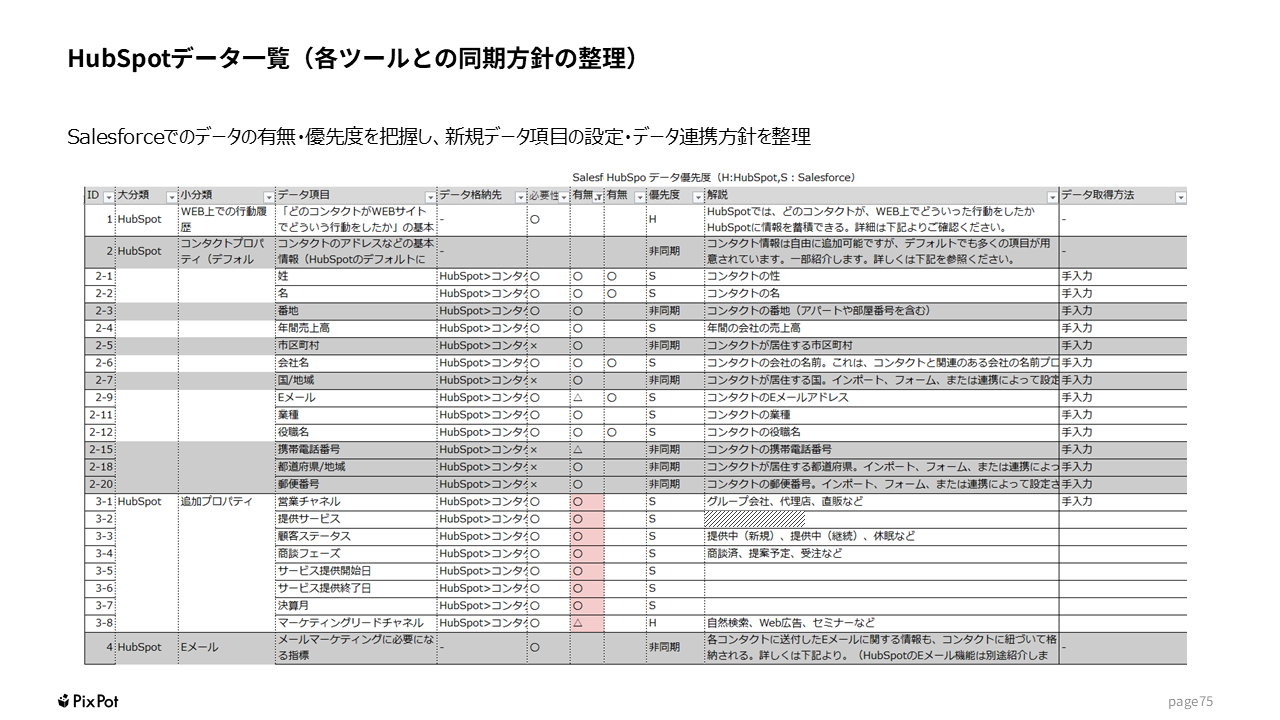This screenshot has height=720, width=1280.
Task: Select the slide title about HubSpotデータ一覧
Action: click(352, 59)
